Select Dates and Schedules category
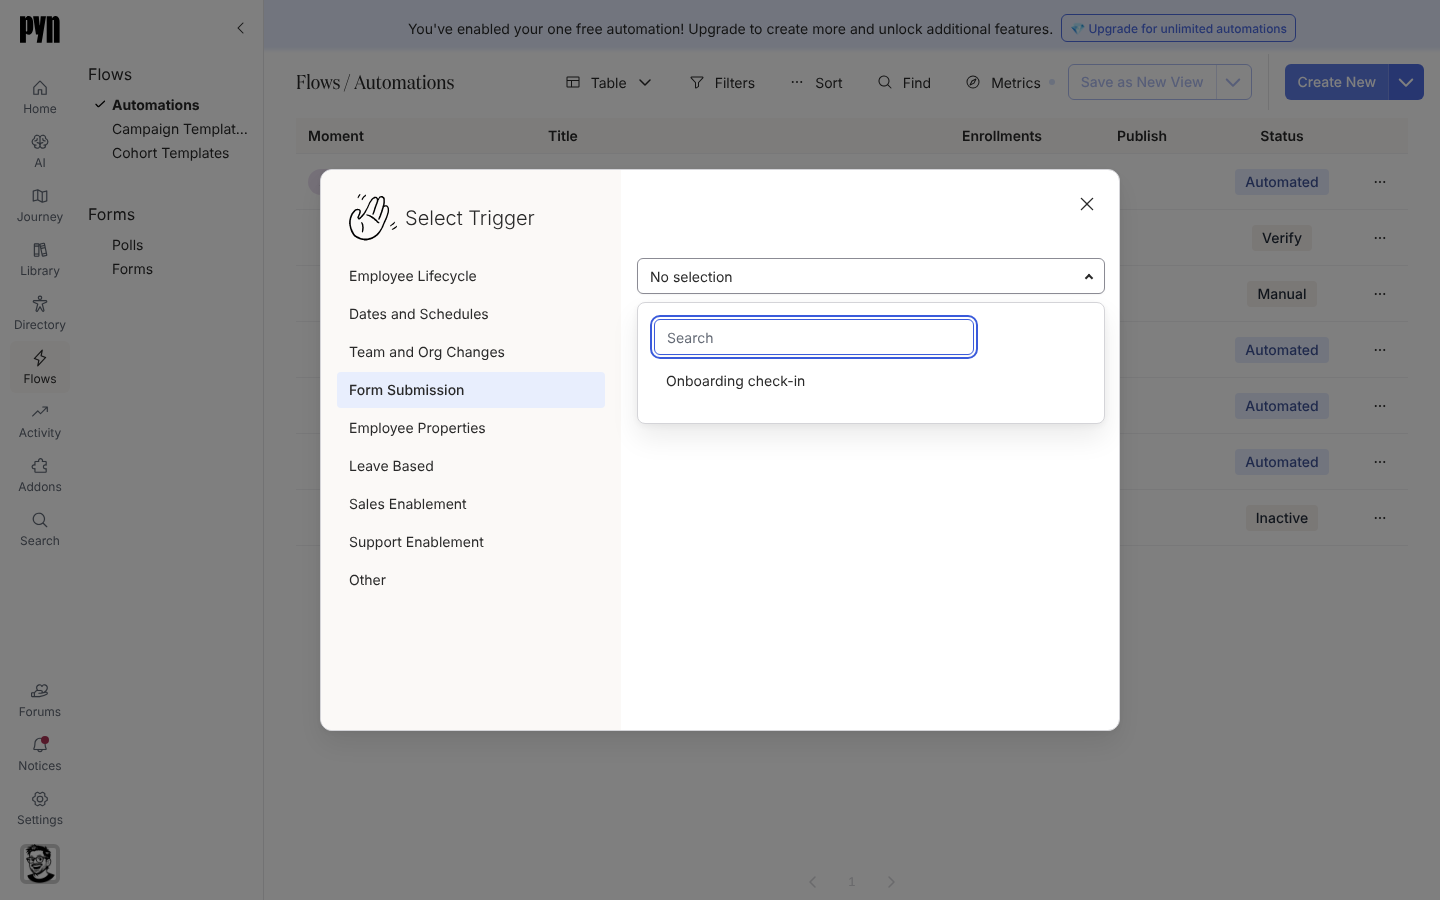The image size is (1440, 900). pyautogui.click(x=471, y=314)
